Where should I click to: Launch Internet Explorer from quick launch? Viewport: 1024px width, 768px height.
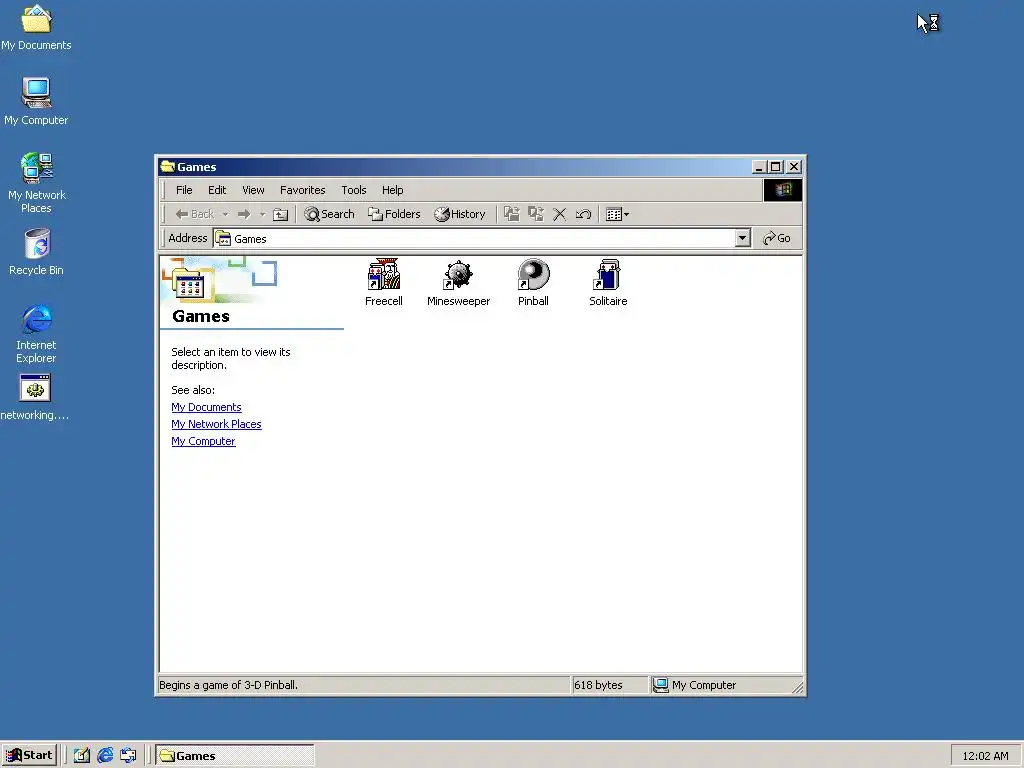point(104,756)
